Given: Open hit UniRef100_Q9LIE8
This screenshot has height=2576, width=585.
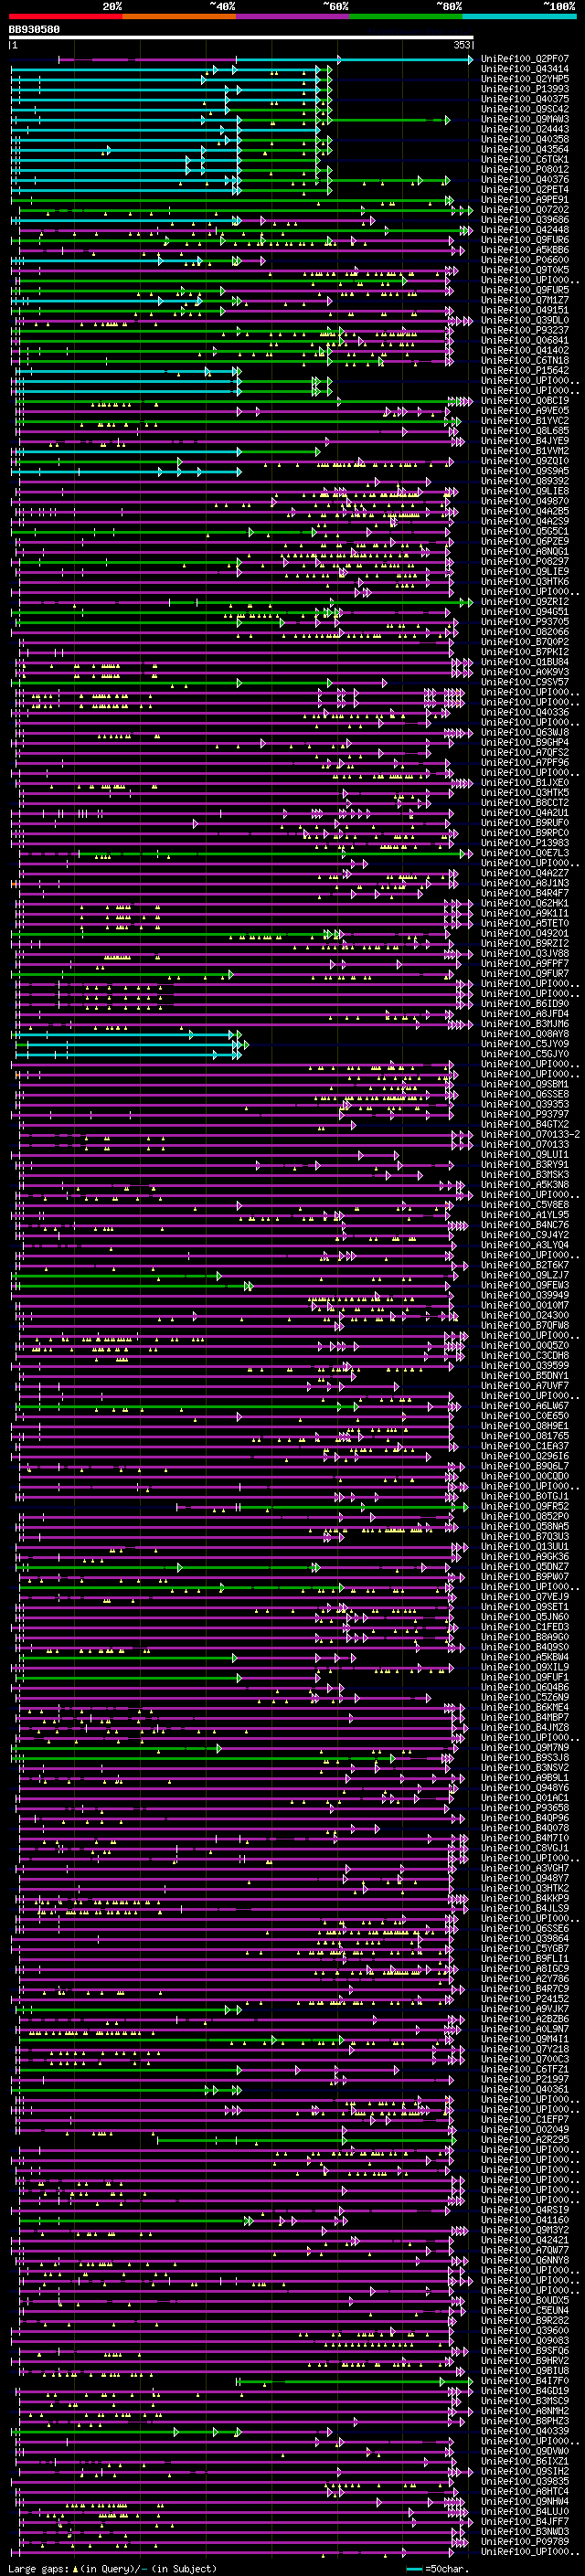Looking at the screenshot, I should point(524,491).
